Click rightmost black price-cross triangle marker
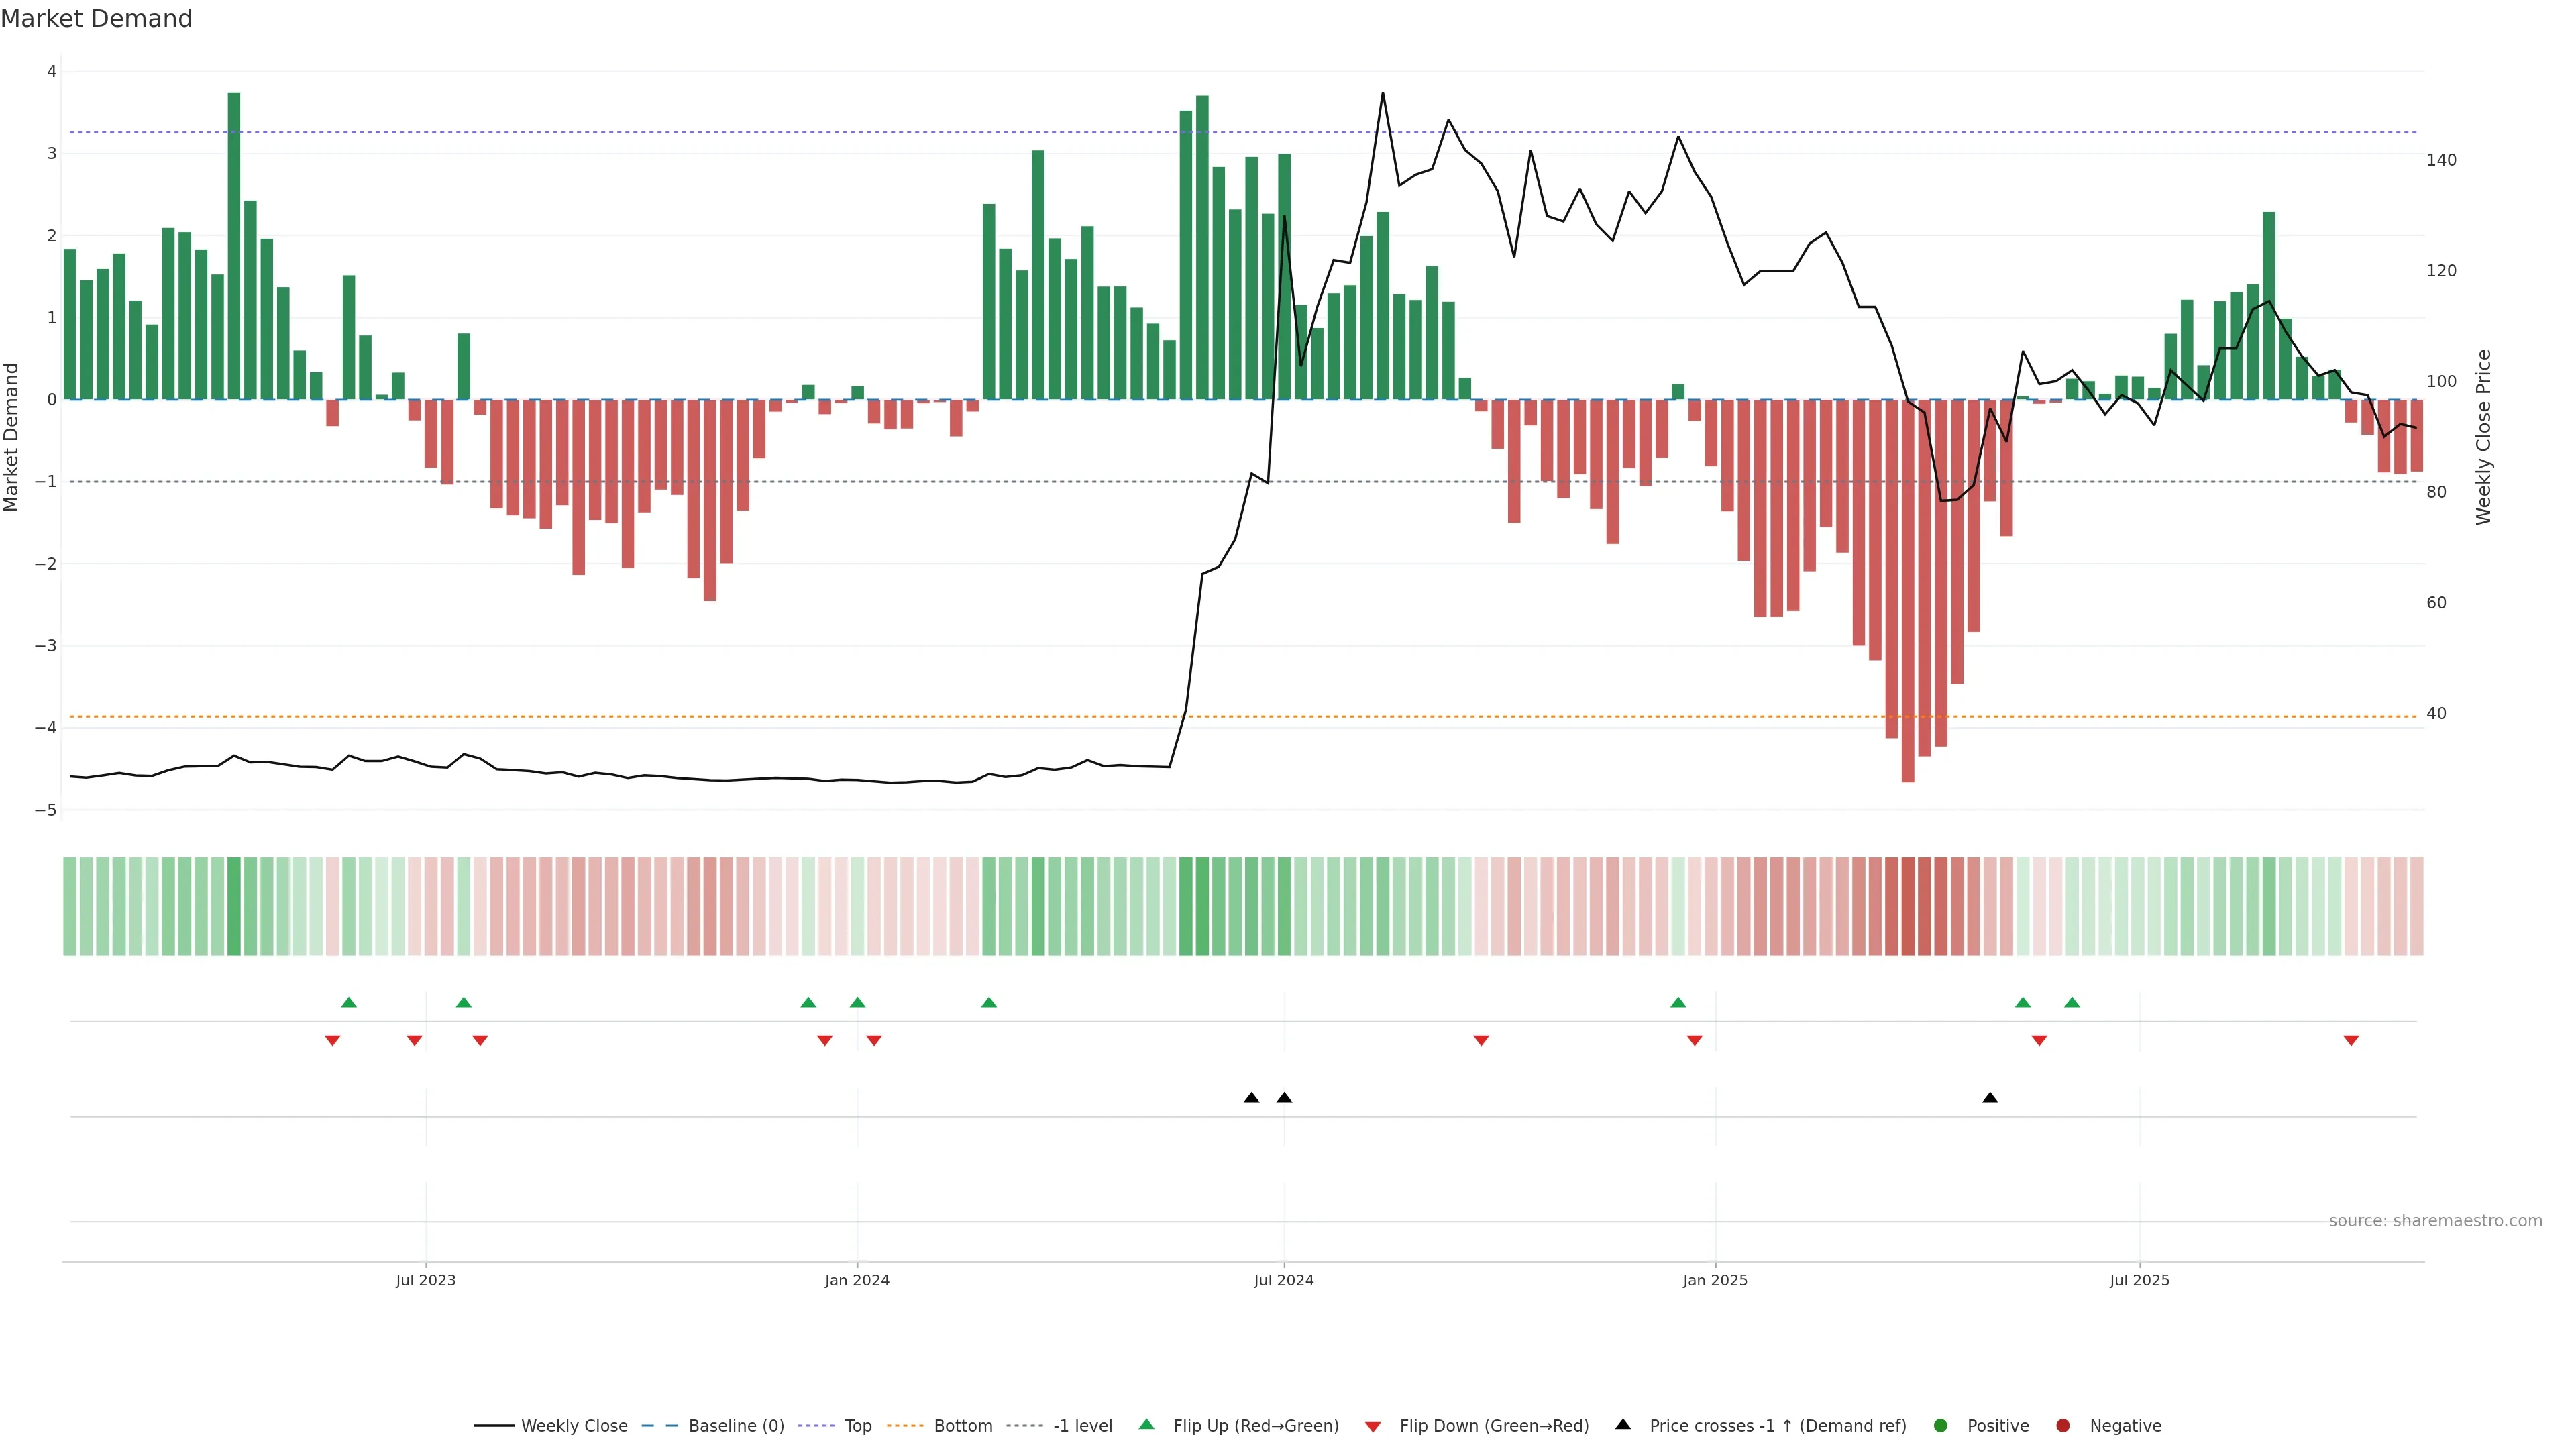This screenshot has width=2576, height=1449. coord(1990,1098)
